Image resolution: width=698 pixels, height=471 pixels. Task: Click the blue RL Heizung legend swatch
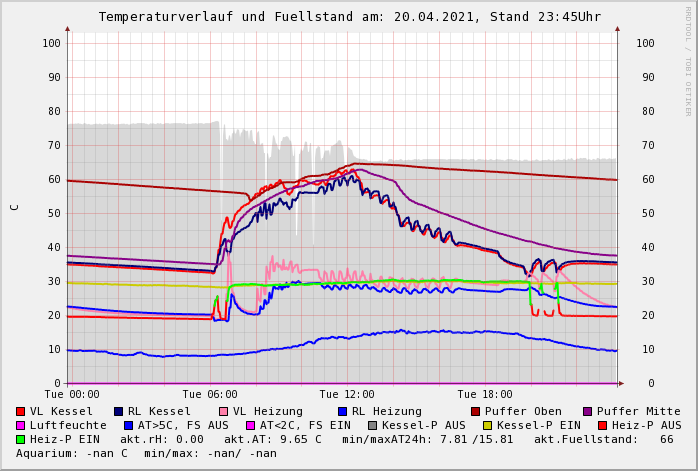[341, 412]
